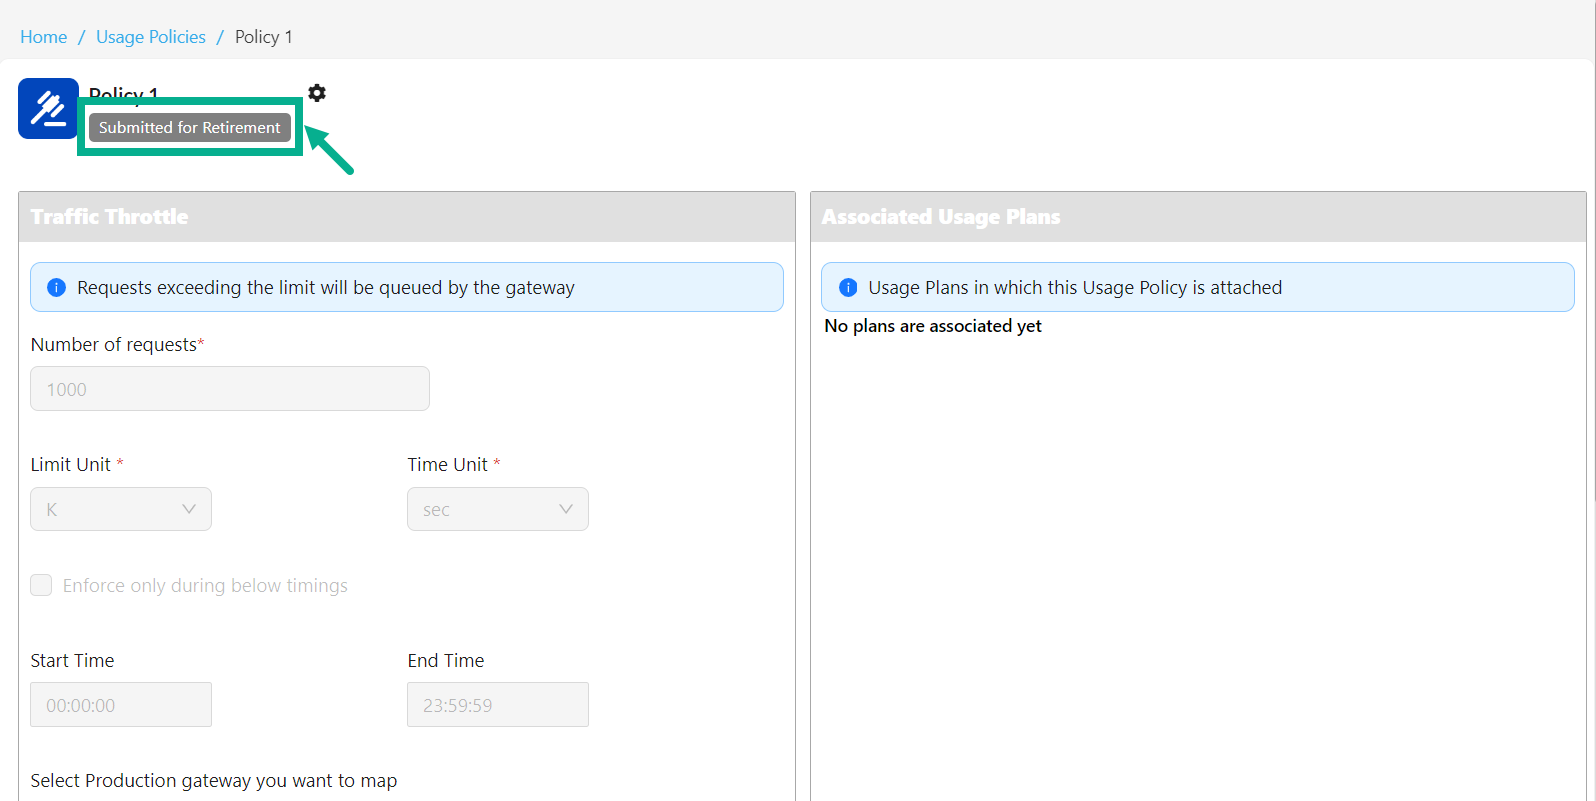Focus the Number of requests field
This screenshot has width=1596, height=801.
(230, 389)
